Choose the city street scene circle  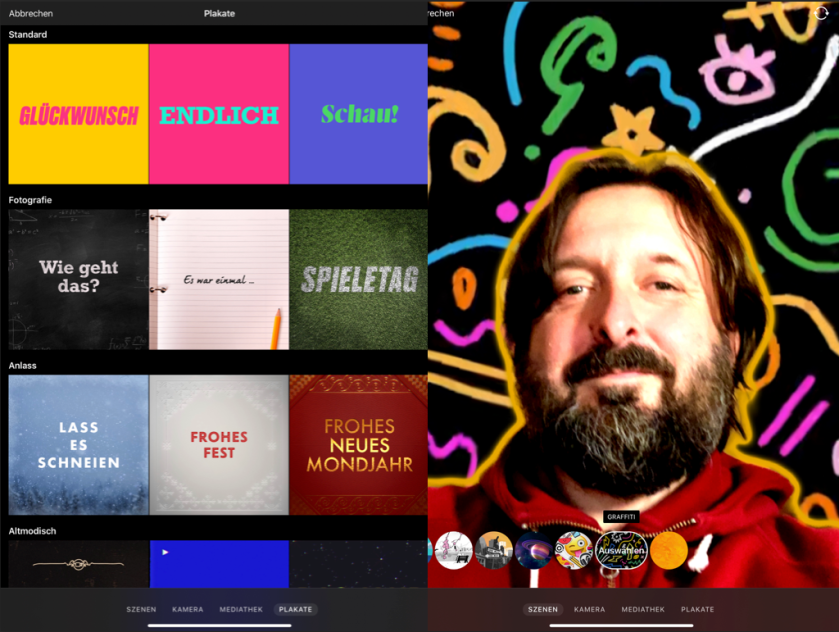click(x=494, y=551)
